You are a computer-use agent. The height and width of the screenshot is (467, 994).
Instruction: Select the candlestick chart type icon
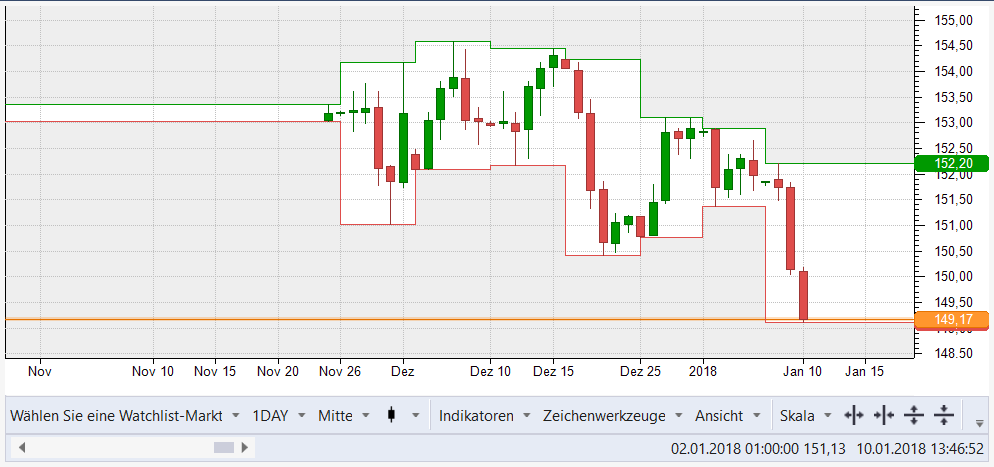pos(390,415)
